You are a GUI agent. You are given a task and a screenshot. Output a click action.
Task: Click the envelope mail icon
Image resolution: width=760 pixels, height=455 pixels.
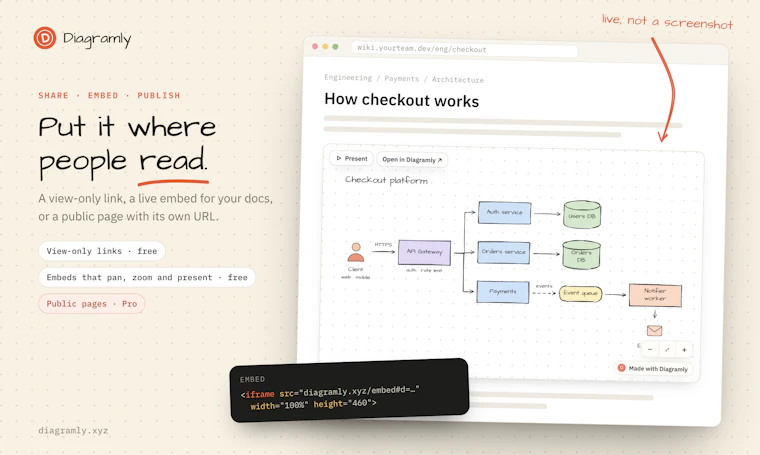654,330
